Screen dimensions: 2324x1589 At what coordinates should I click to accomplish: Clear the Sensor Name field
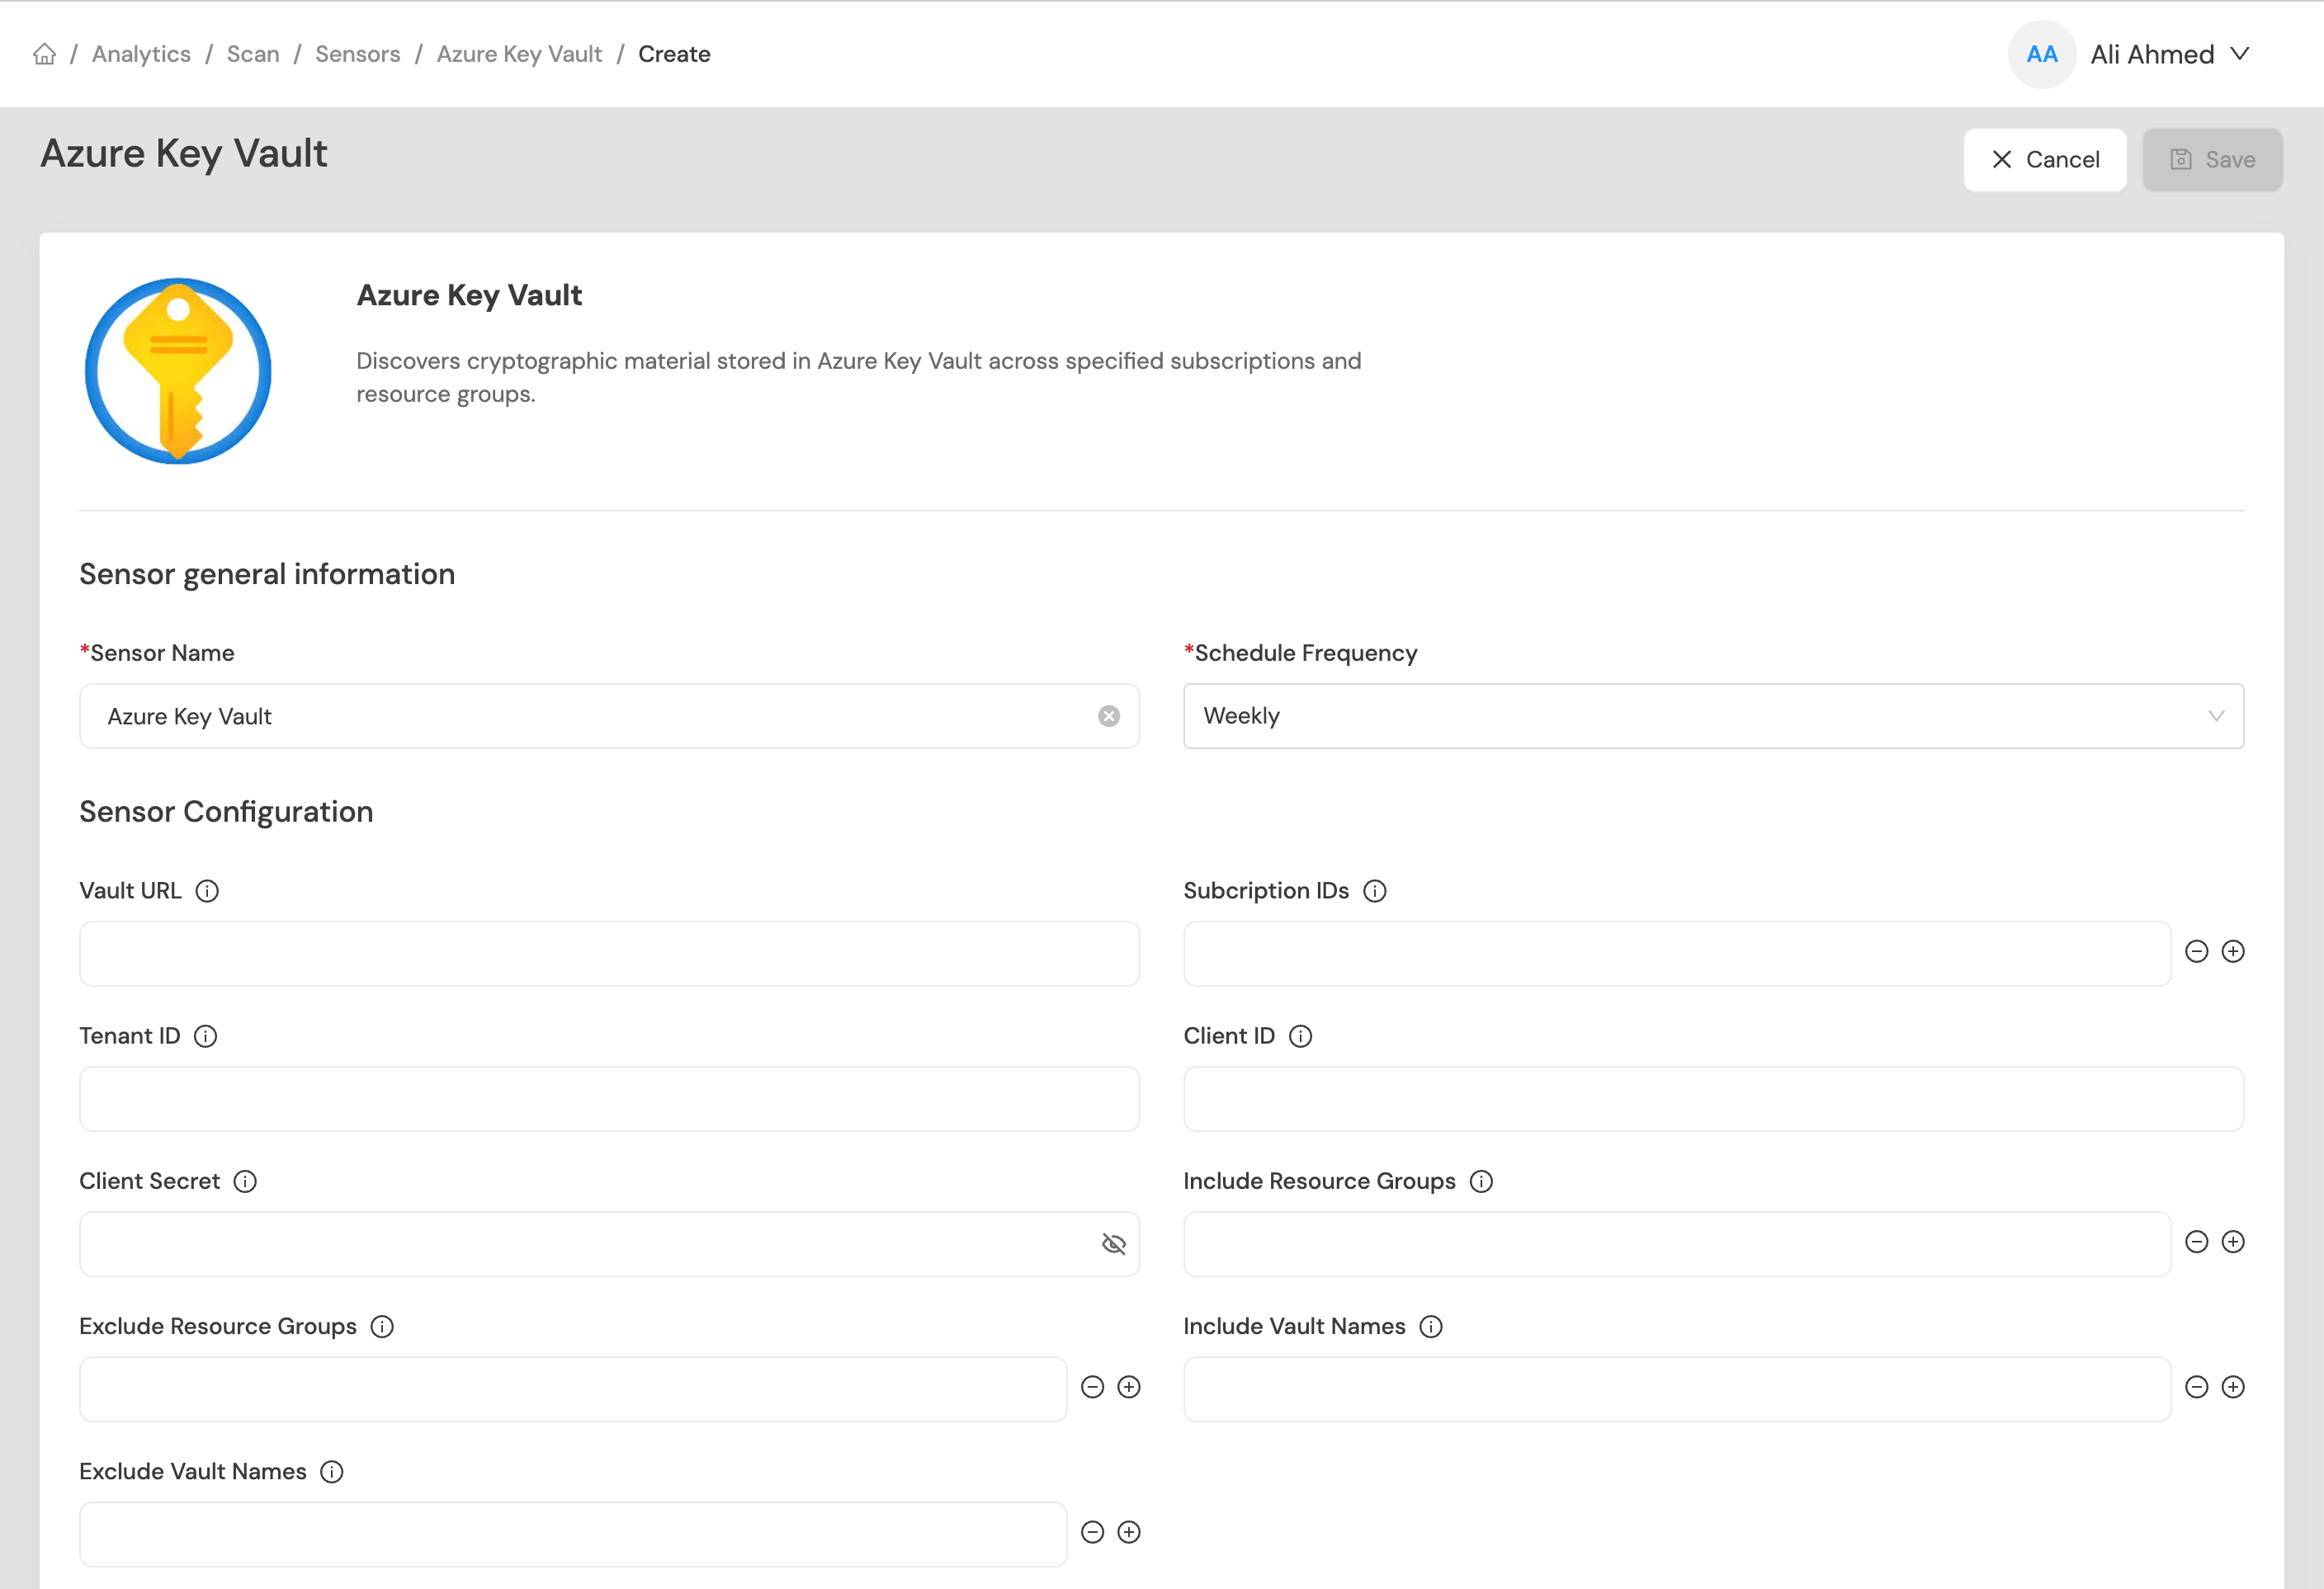click(1109, 716)
